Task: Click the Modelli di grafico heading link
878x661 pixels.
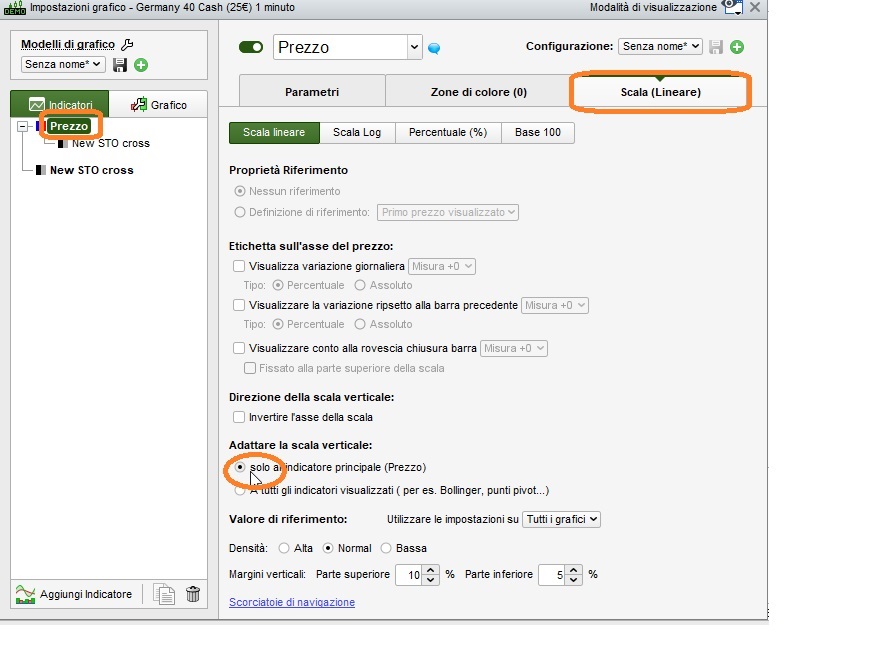Action: point(68,44)
